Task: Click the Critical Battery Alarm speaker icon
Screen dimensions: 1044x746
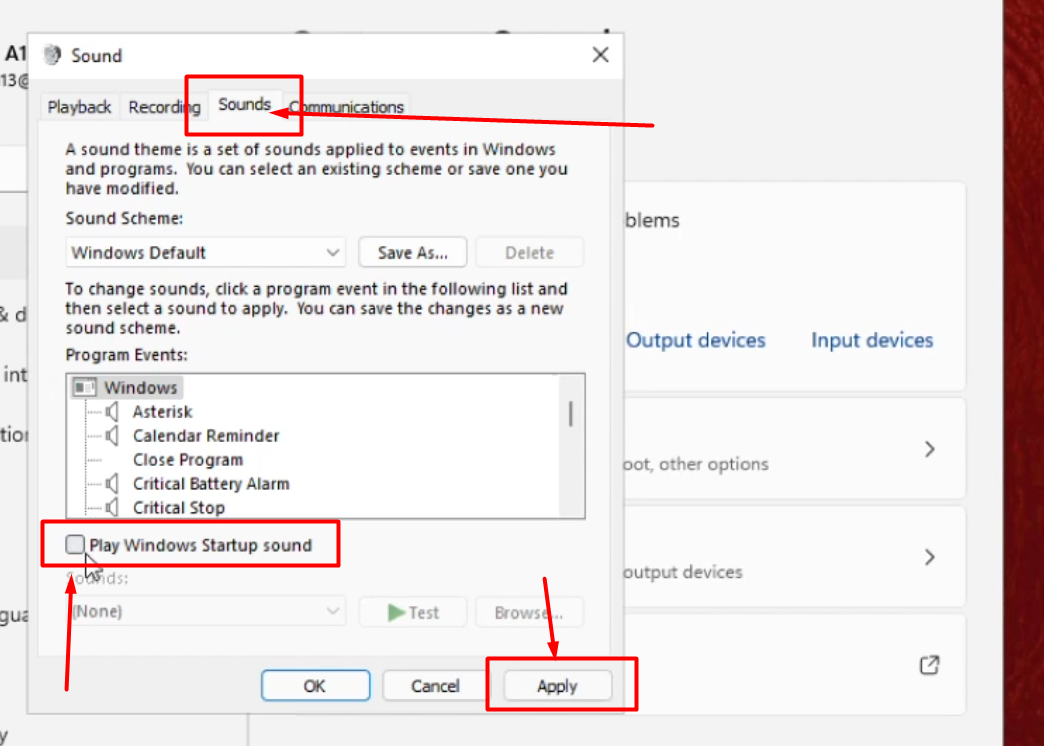Action: tap(112, 484)
